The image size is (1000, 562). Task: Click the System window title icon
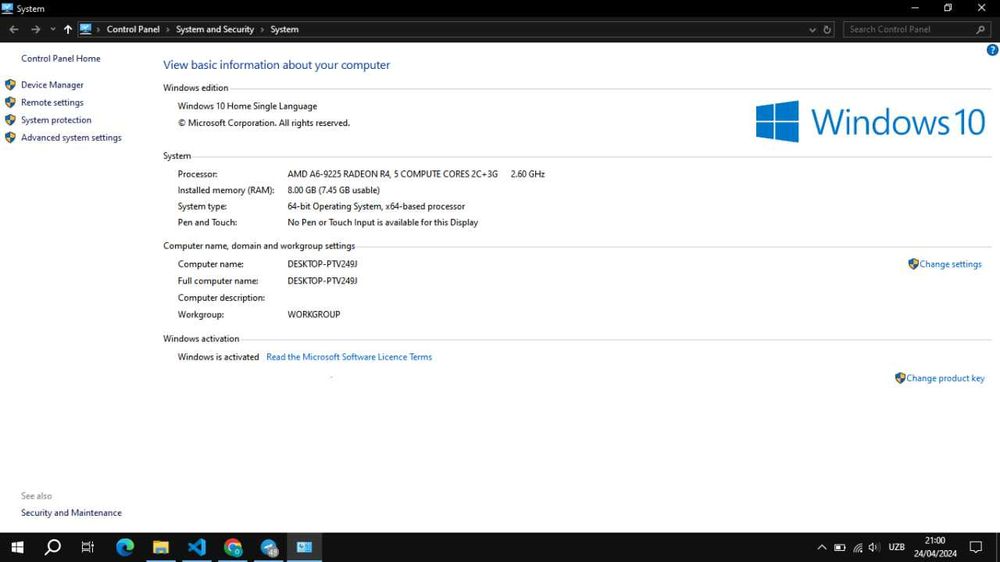(x=7, y=8)
